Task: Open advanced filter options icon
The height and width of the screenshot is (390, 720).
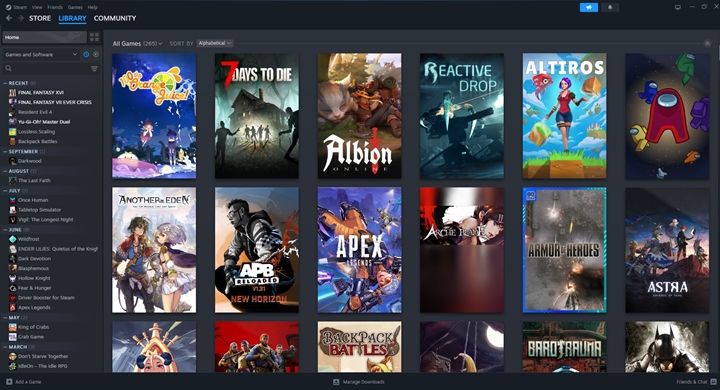Action: pyautogui.click(x=94, y=68)
